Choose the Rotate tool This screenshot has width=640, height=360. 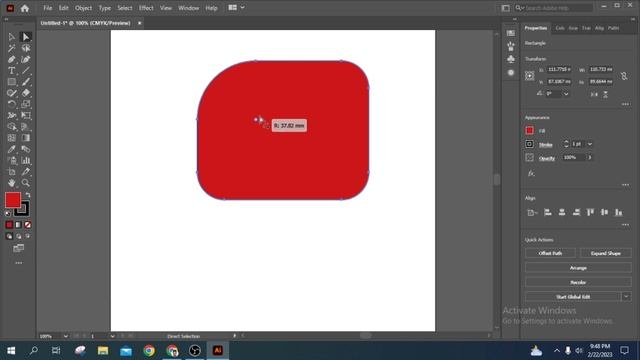(x=11, y=104)
